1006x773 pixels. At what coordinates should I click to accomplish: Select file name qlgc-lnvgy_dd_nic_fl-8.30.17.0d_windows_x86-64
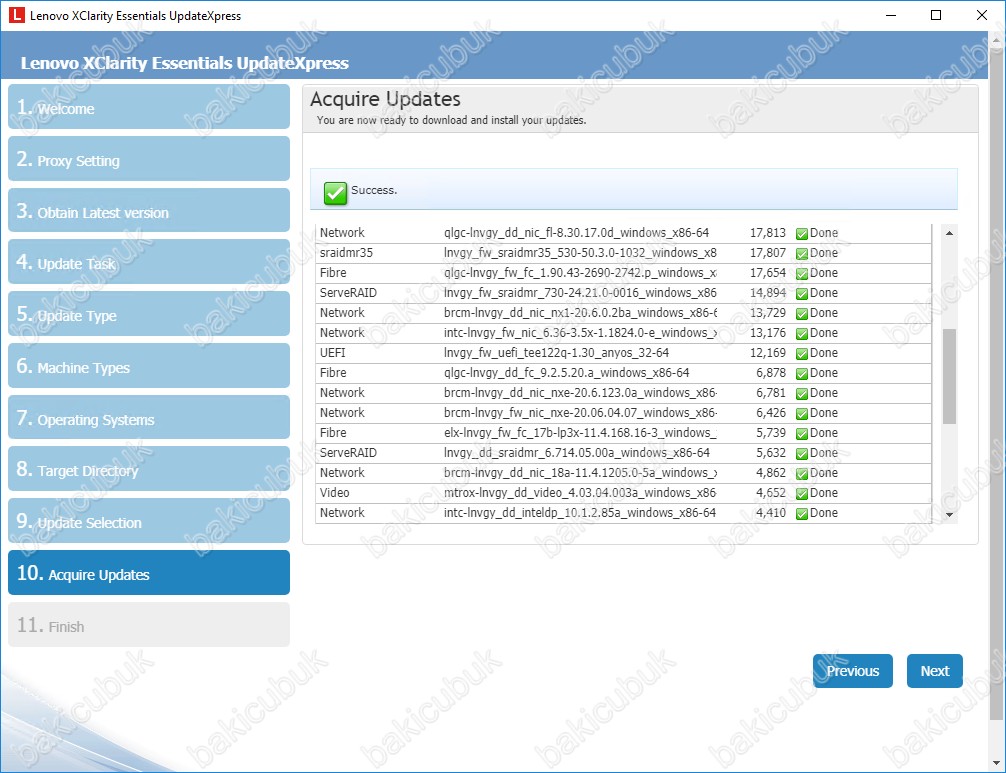[576, 233]
